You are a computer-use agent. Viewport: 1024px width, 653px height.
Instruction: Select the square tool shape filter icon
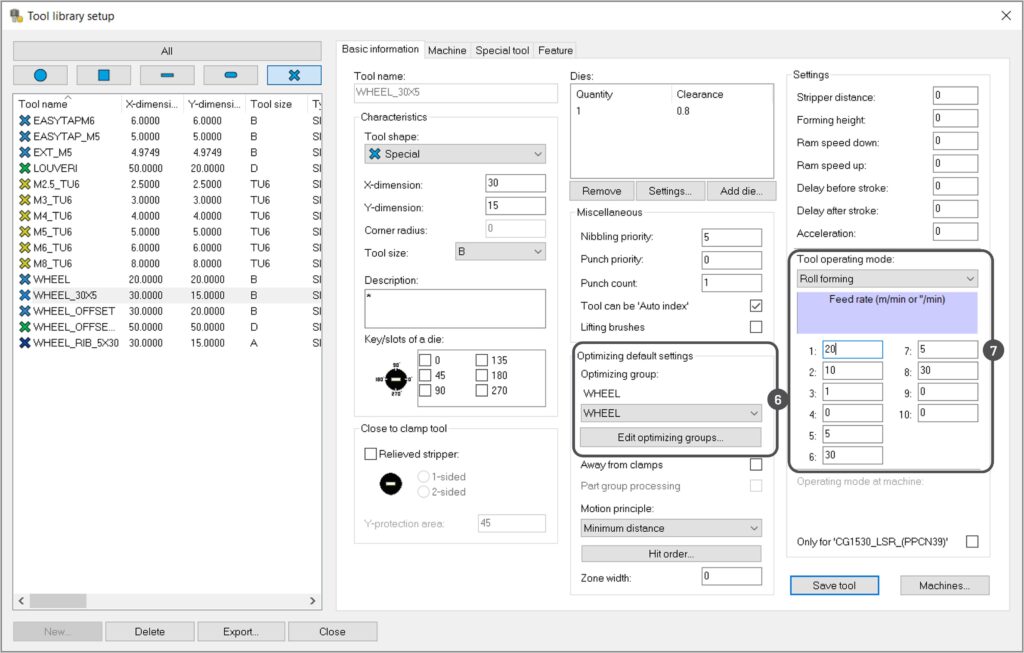click(103, 75)
